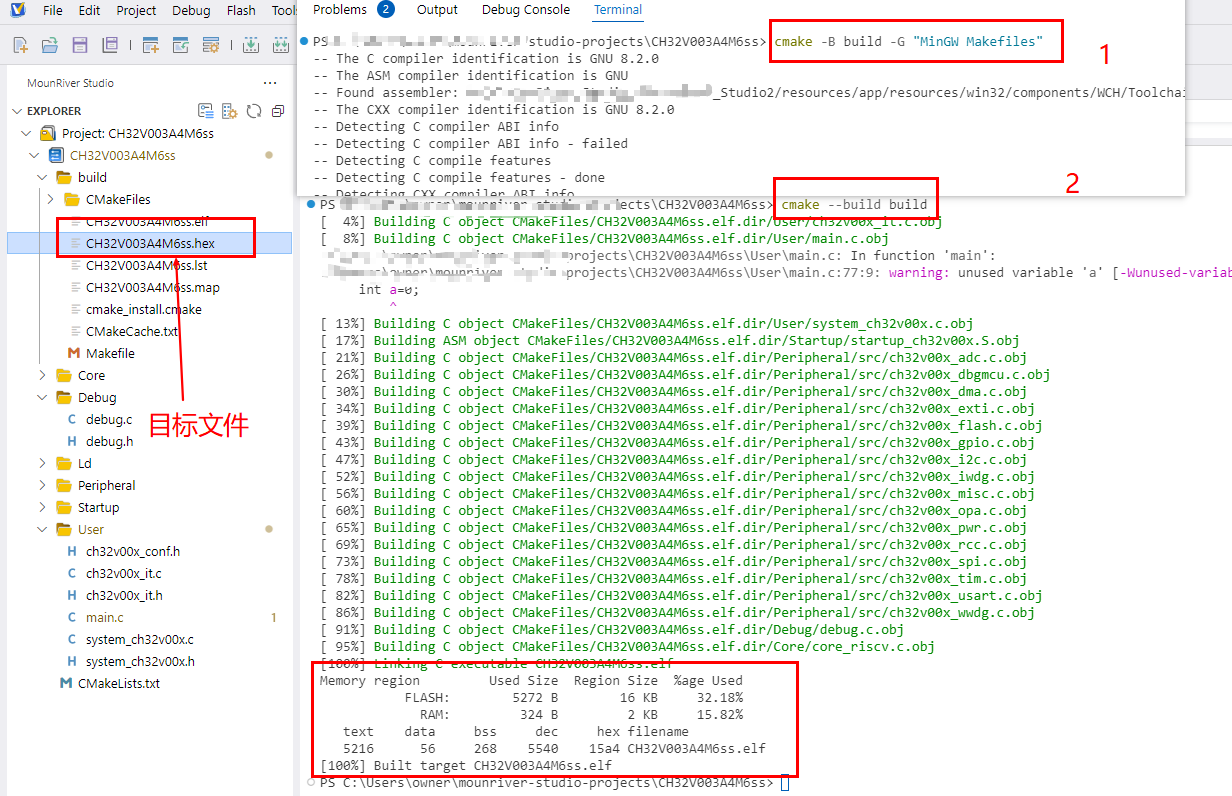The height and width of the screenshot is (796, 1232).
Task: Collapse the build folder
Action: tap(42, 177)
